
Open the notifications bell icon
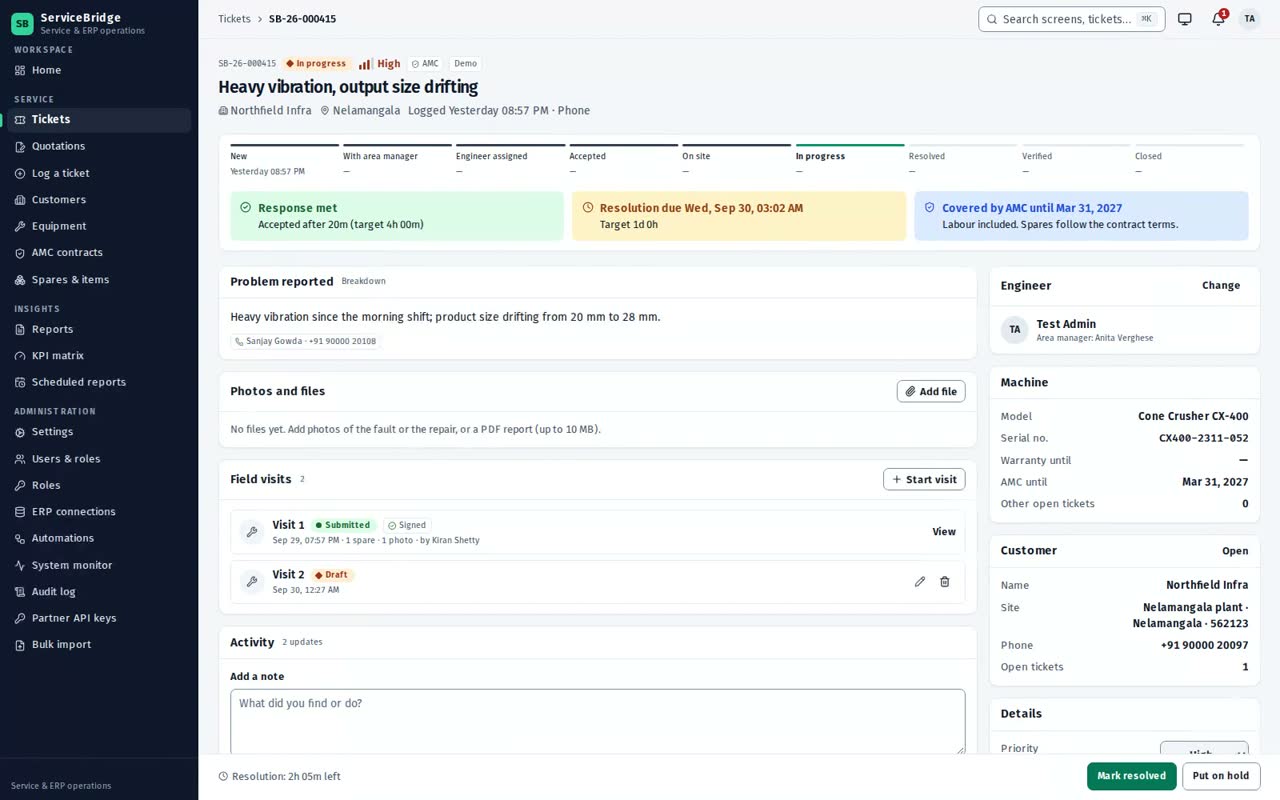point(1218,19)
